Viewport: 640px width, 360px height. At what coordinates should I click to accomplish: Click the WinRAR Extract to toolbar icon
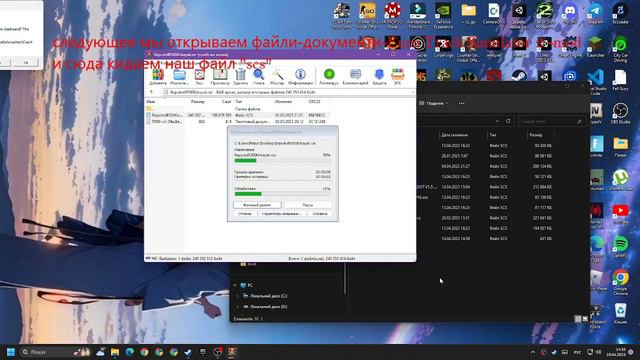[x=179, y=77]
